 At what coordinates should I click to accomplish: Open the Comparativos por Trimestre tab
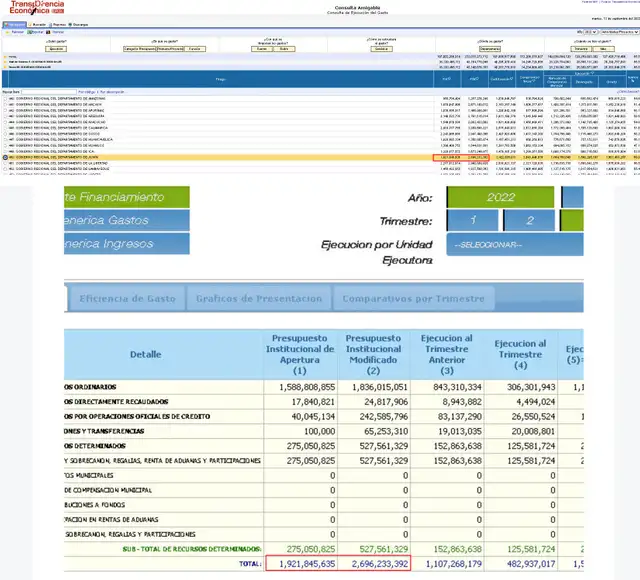pyautogui.click(x=413, y=298)
